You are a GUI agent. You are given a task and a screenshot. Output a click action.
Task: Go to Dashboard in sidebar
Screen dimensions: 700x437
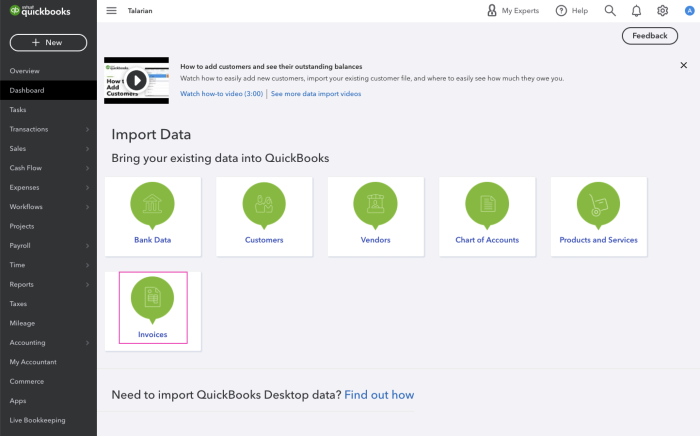coord(48,90)
